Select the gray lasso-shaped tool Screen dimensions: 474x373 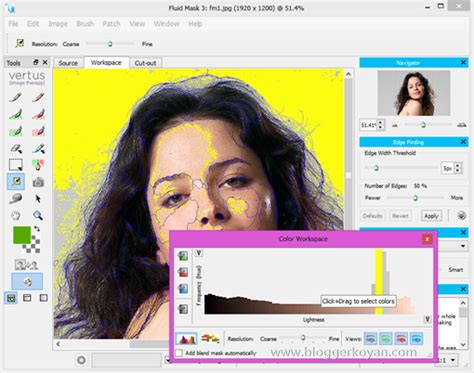(x=16, y=199)
